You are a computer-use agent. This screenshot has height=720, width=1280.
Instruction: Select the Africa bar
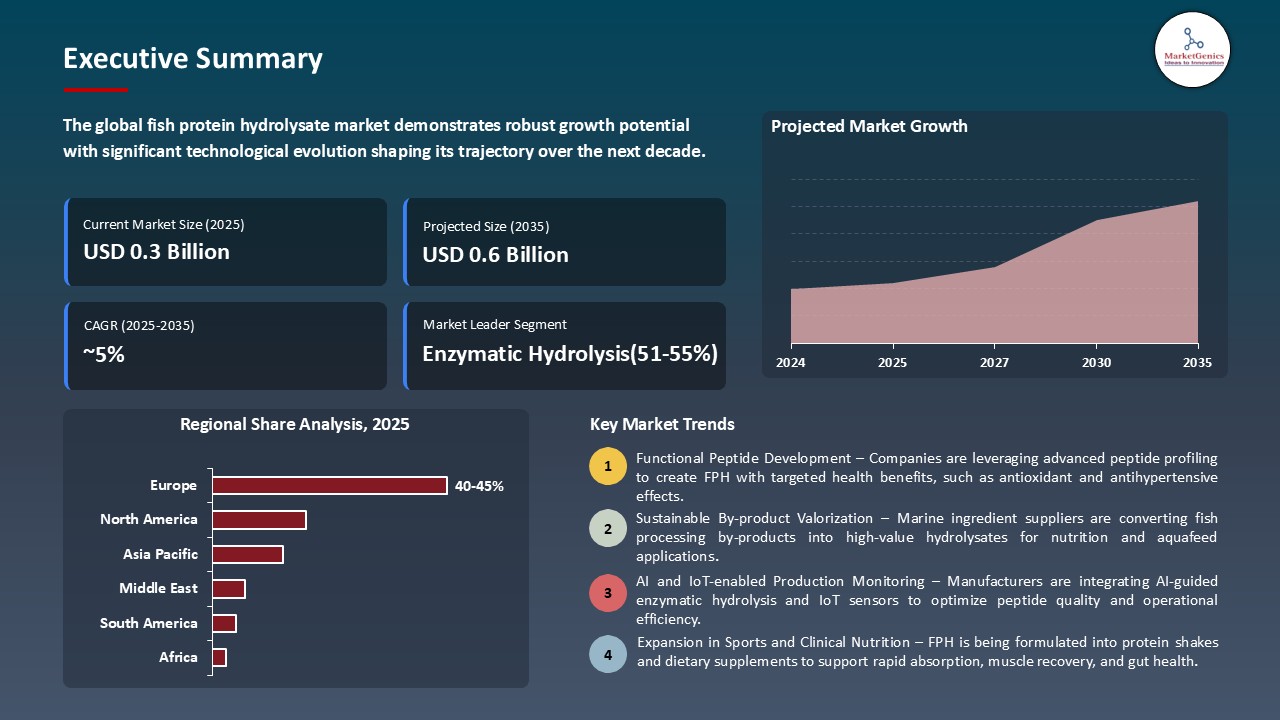[x=219, y=657]
